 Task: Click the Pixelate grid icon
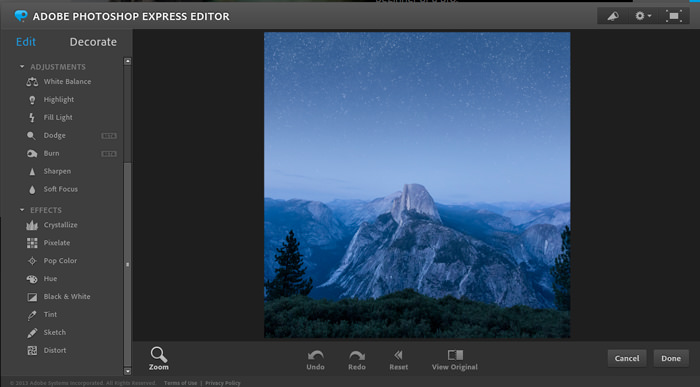(x=32, y=243)
